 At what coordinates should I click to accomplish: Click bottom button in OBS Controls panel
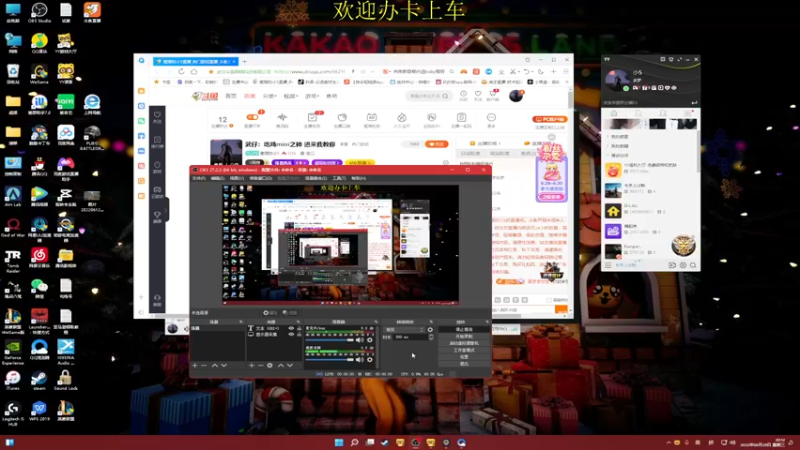click(x=464, y=364)
